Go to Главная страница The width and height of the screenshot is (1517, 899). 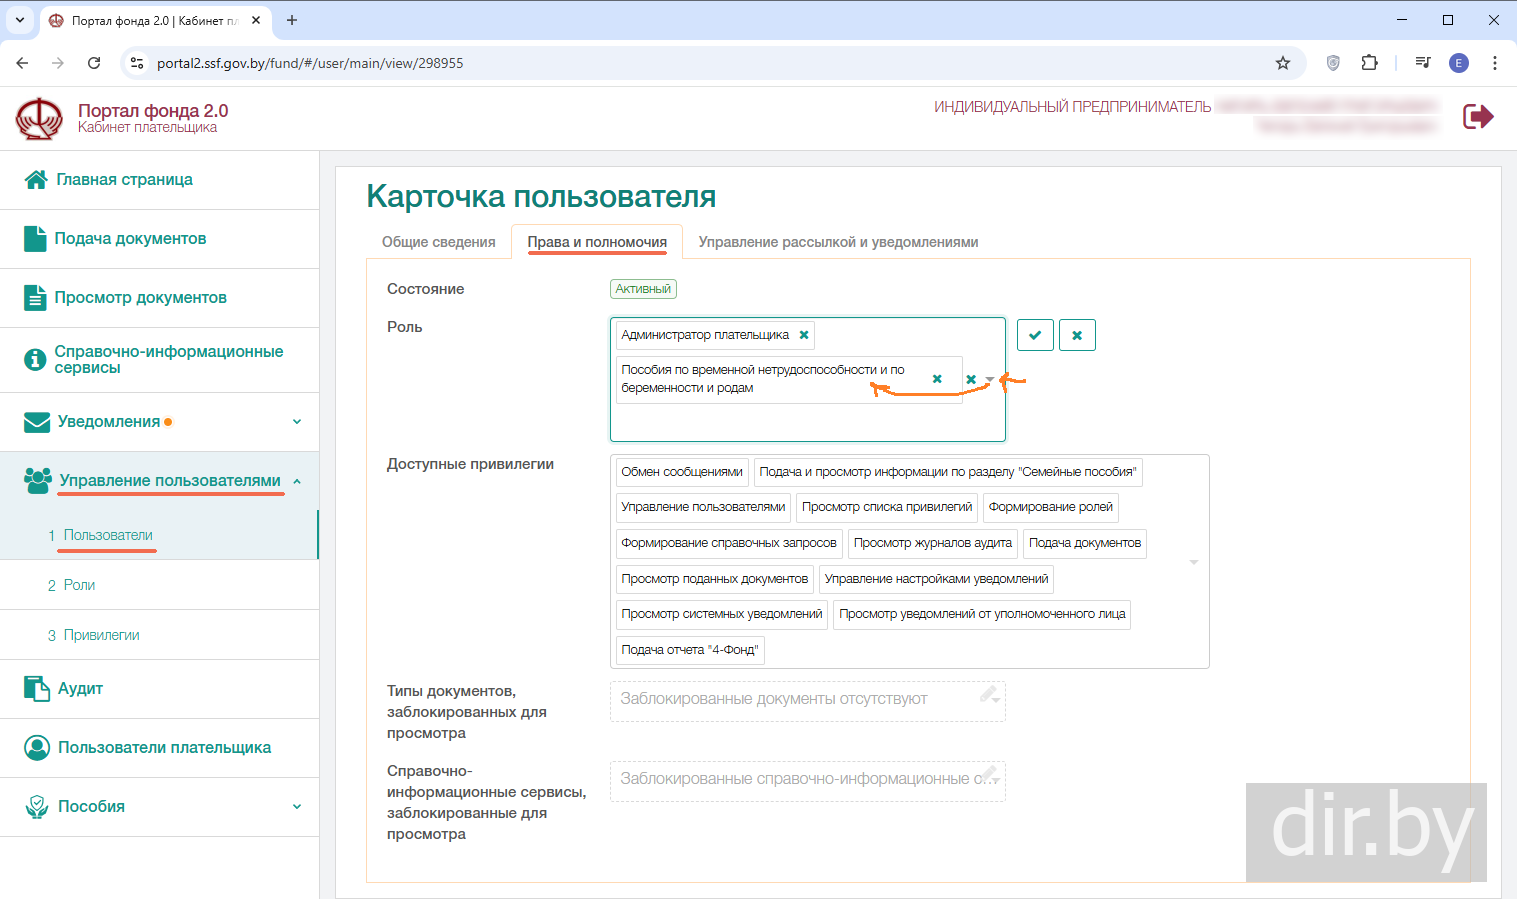pyautogui.click(x=124, y=180)
